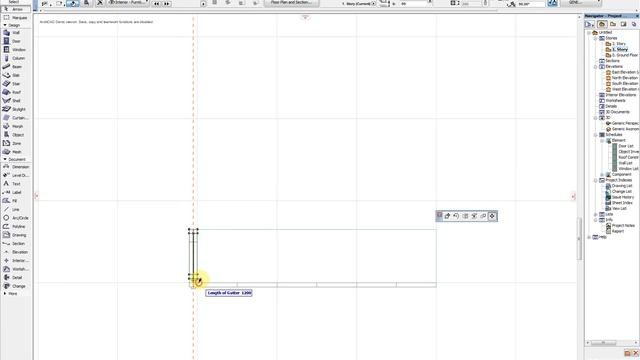Viewport: 640px width, 360px height.
Task: Open the Drawing List index
Action: (619, 186)
